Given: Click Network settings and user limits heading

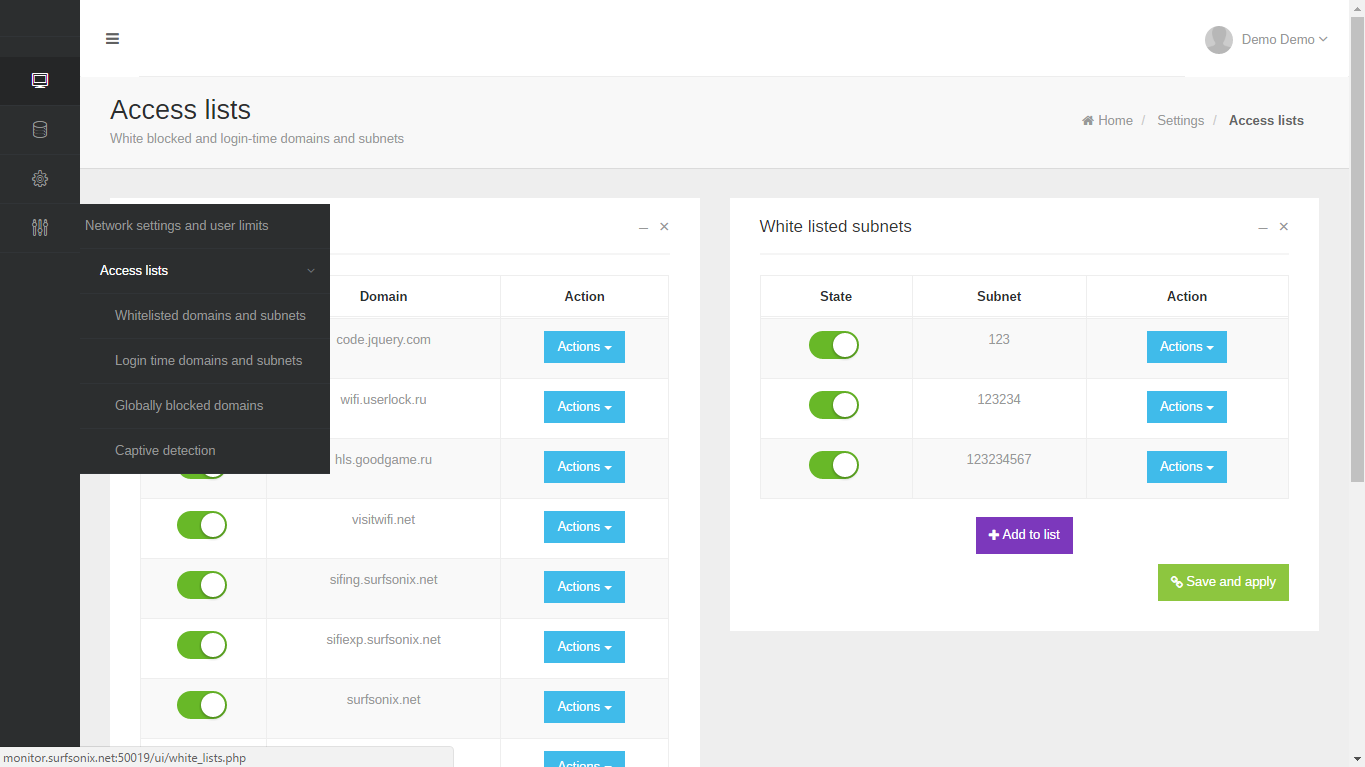Looking at the screenshot, I should point(177,226).
